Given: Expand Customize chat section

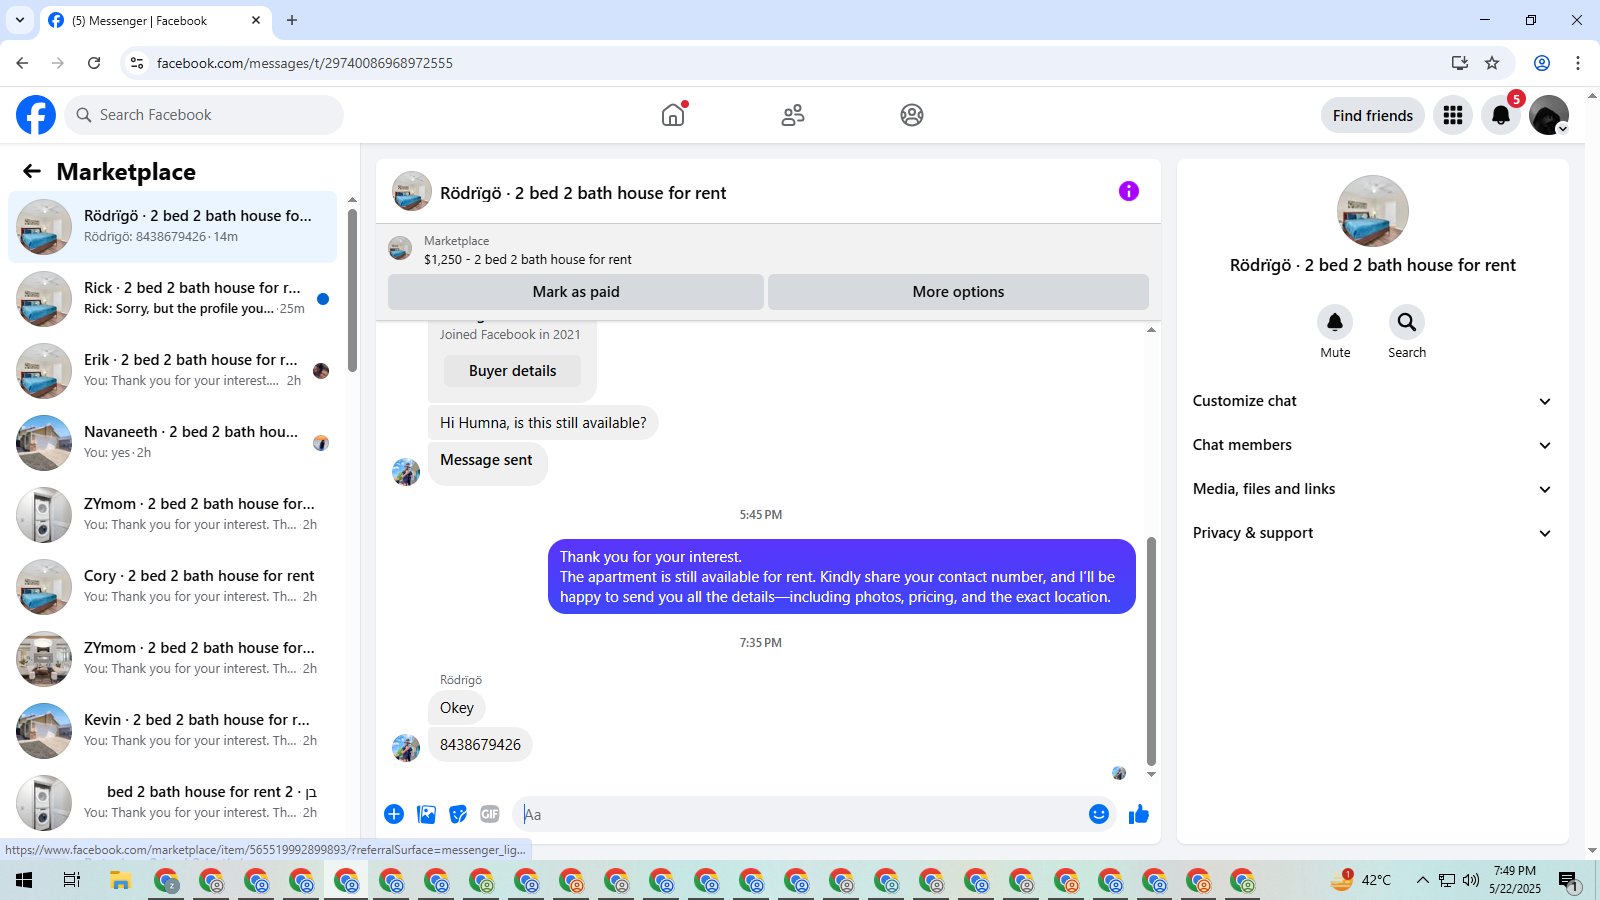Looking at the screenshot, I should coord(1372,401).
